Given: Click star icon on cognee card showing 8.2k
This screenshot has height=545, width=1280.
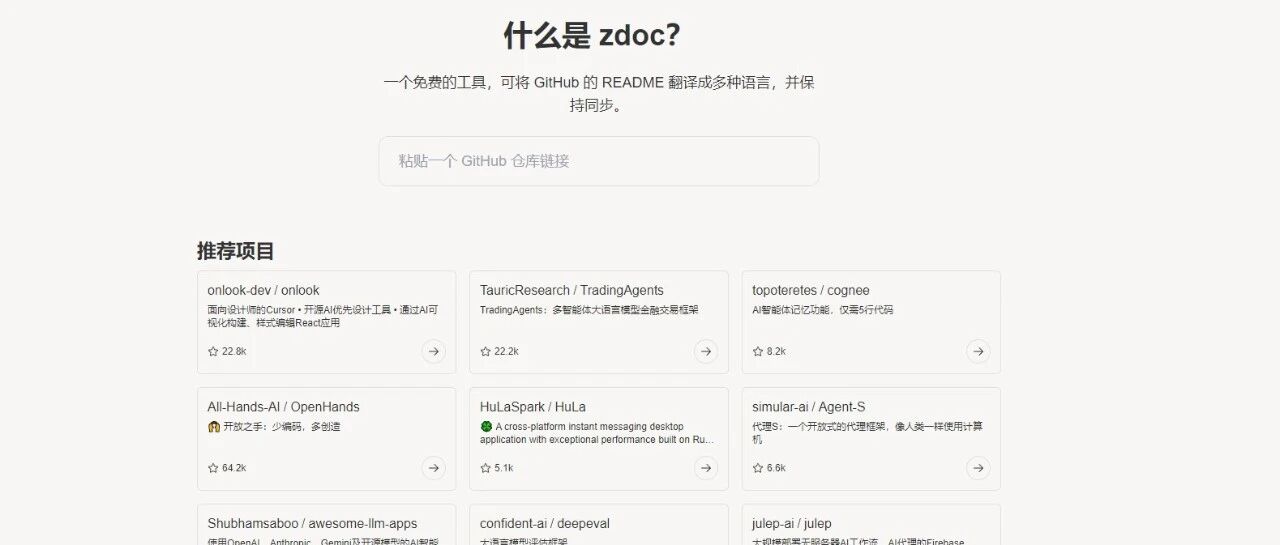Looking at the screenshot, I should point(758,351).
